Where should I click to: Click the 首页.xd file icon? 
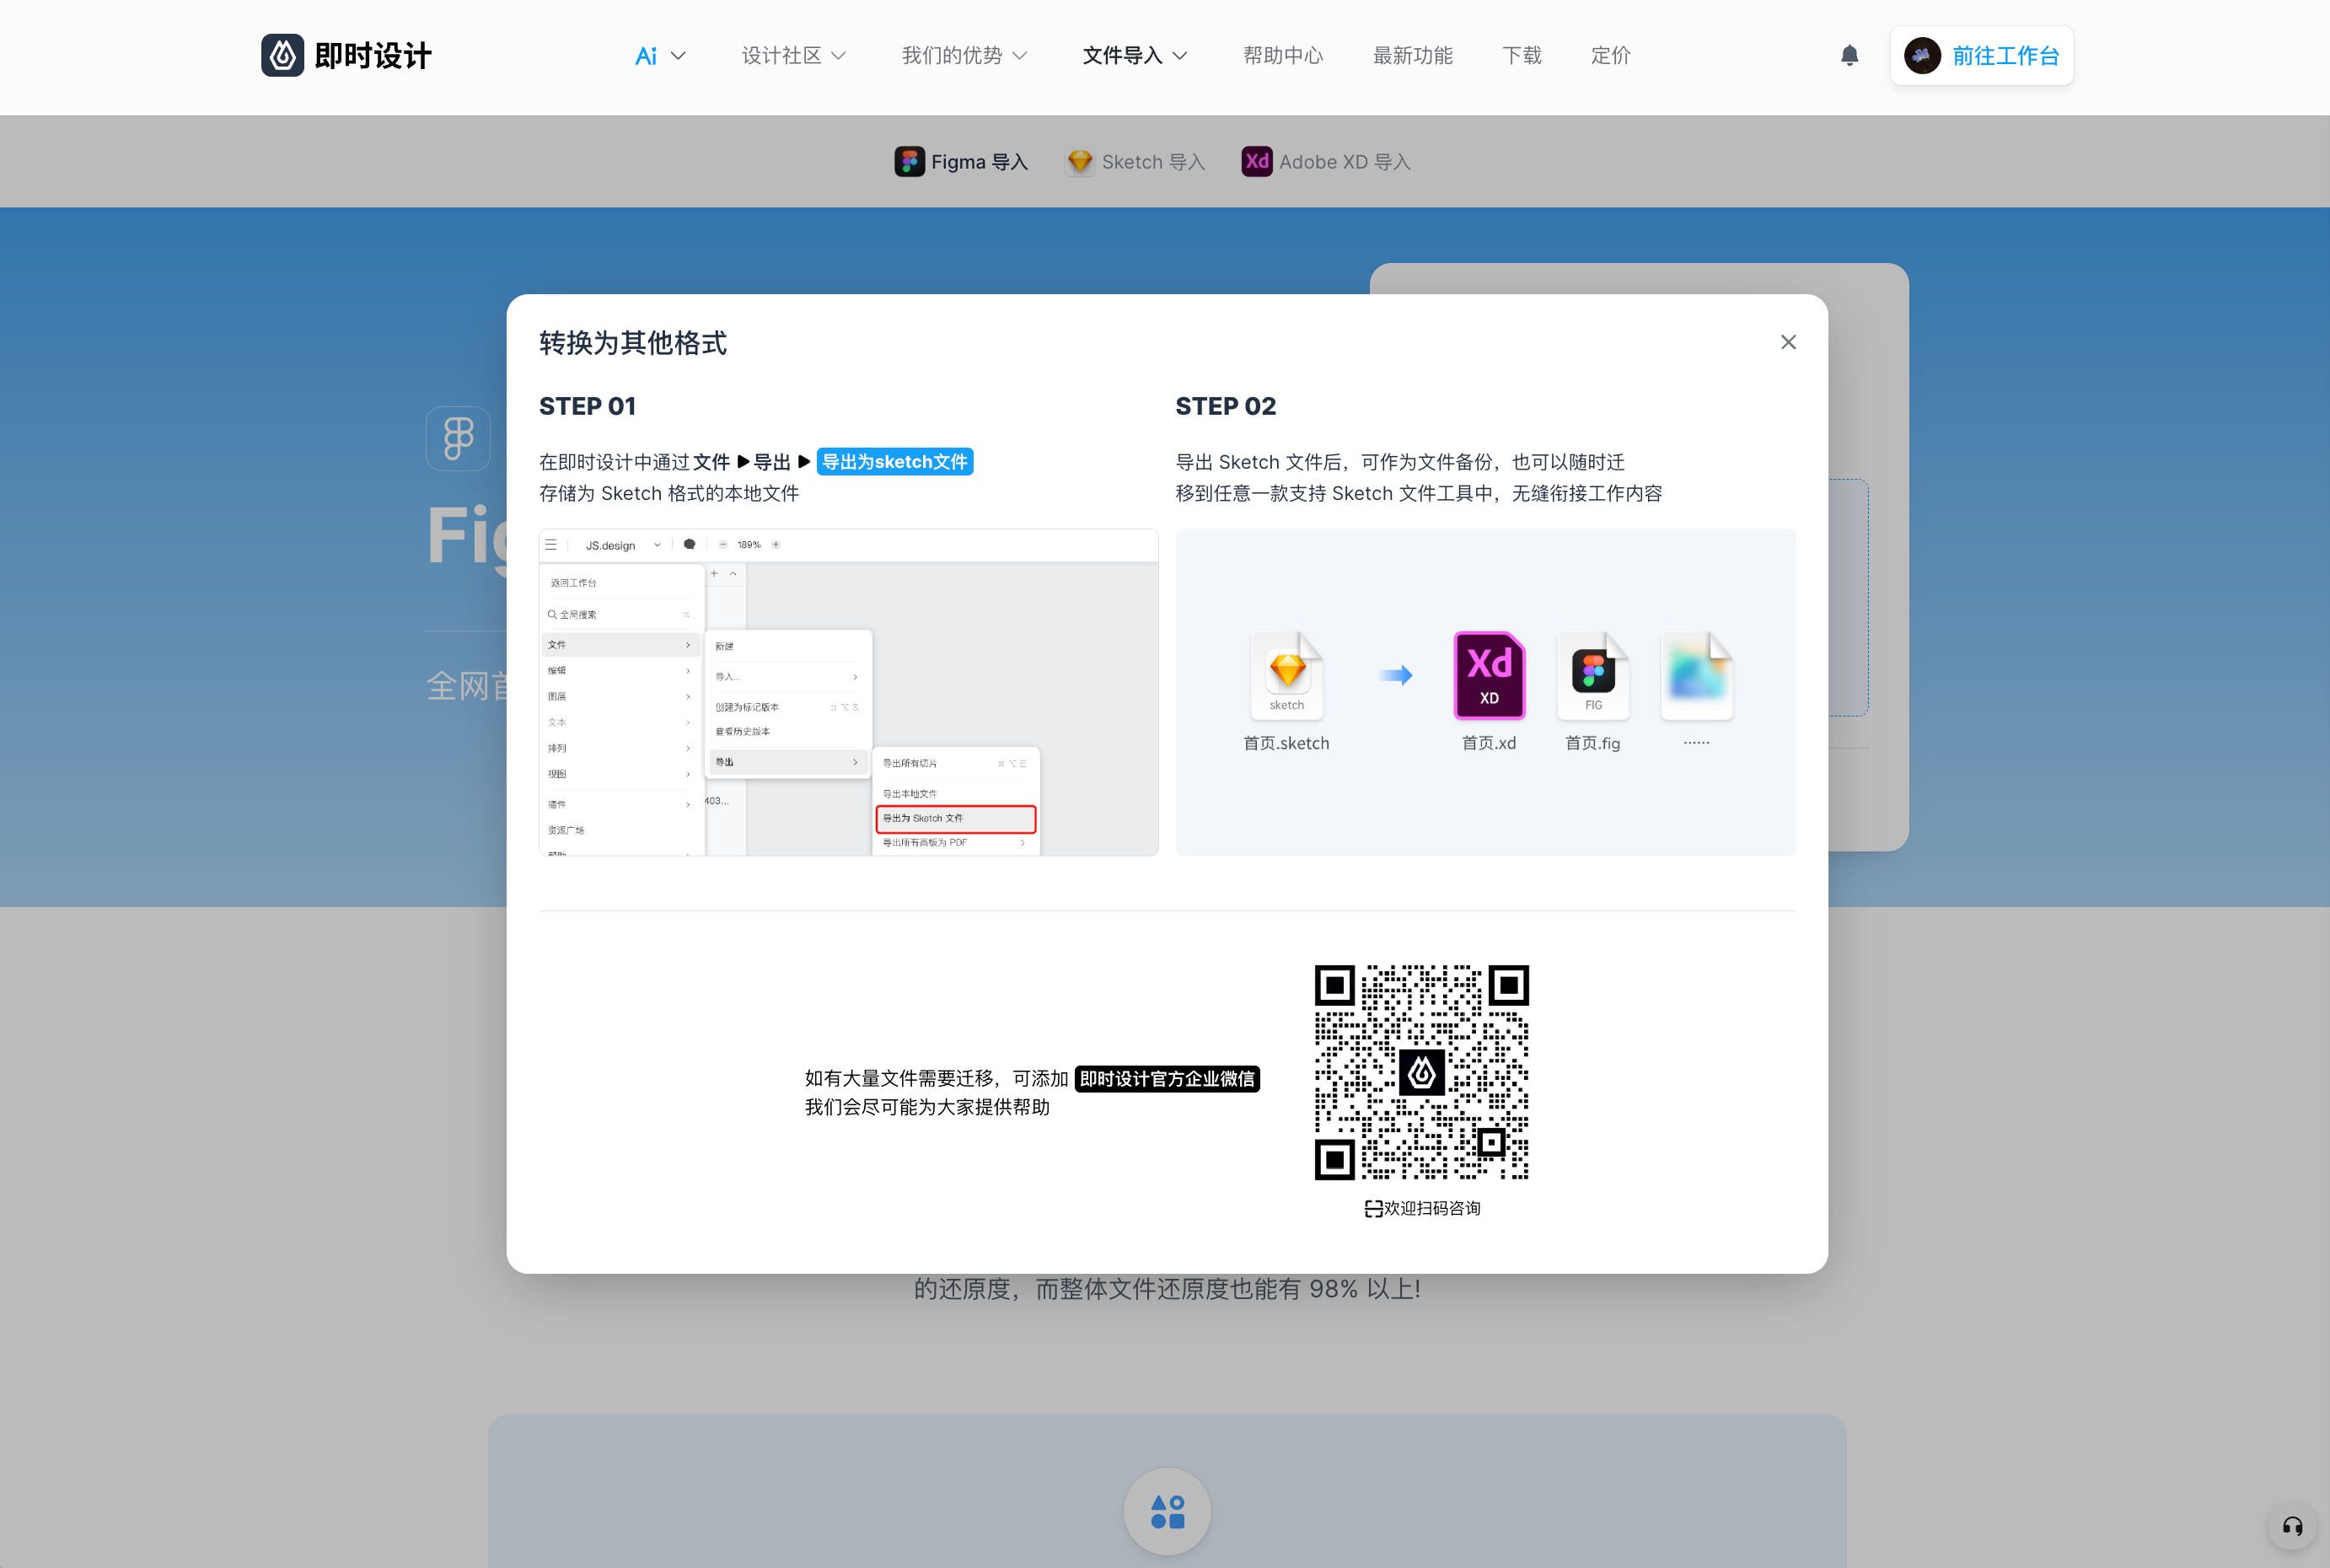(1489, 675)
